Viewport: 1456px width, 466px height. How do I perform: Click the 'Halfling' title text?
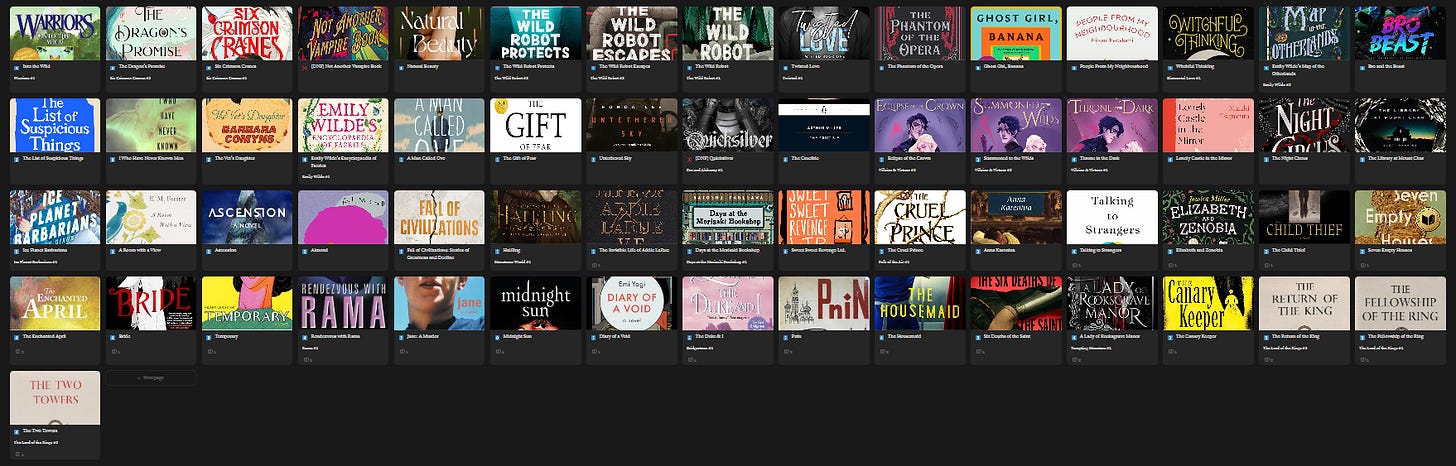coord(511,250)
